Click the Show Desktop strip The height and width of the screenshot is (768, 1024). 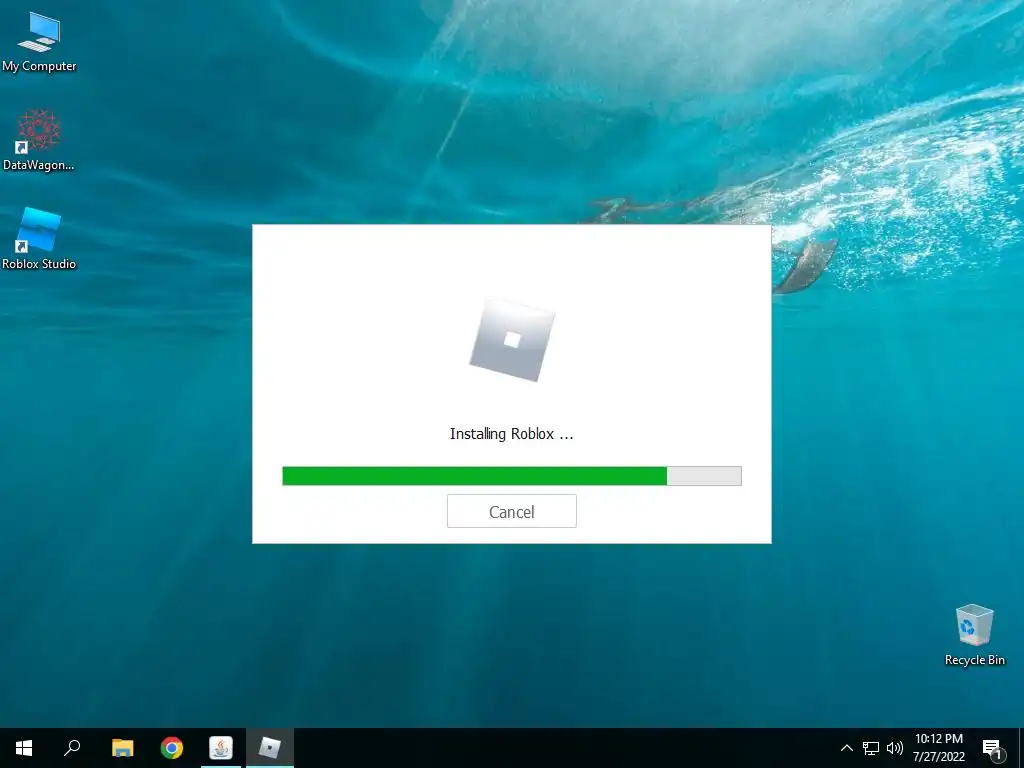[1021, 748]
